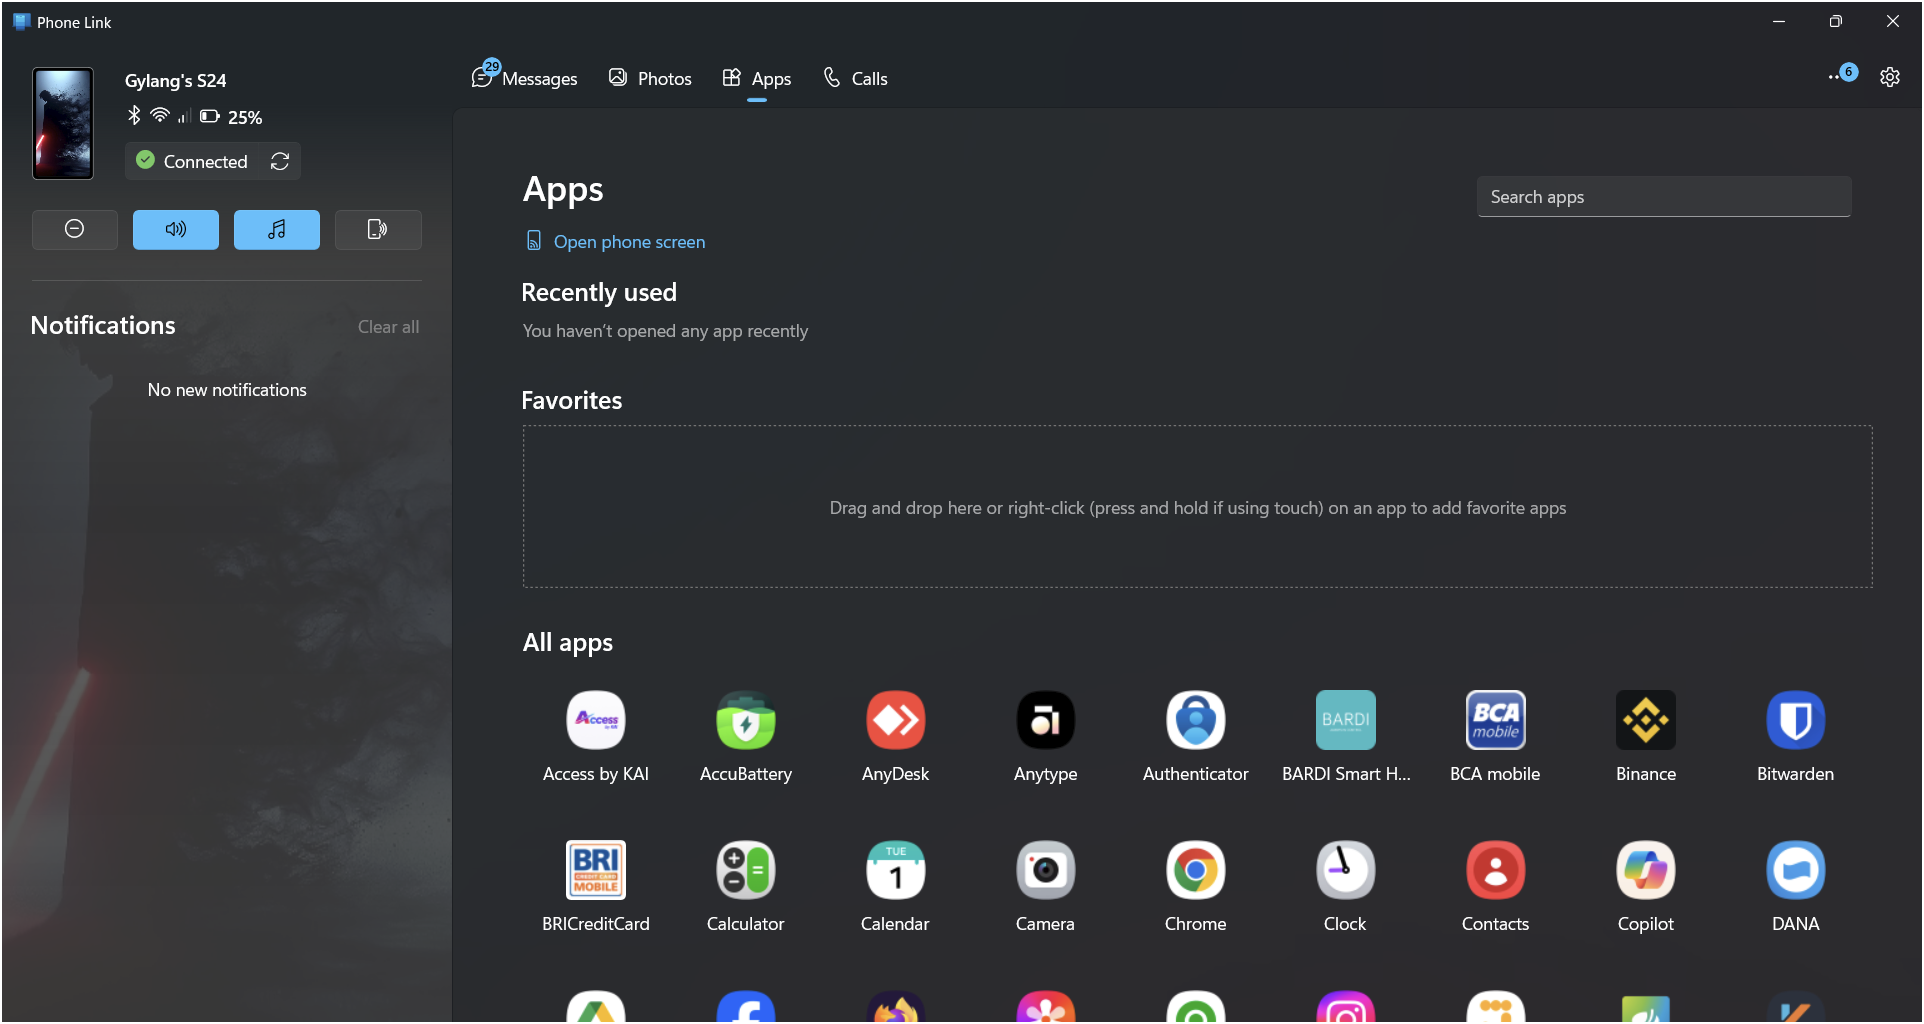Viewport: 1924px width, 1024px height.
Task: Click the Recently used heading
Action: tap(599, 292)
